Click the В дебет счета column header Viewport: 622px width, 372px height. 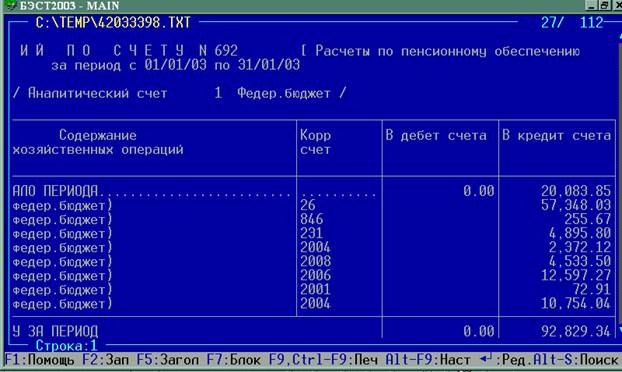(x=436, y=136)
